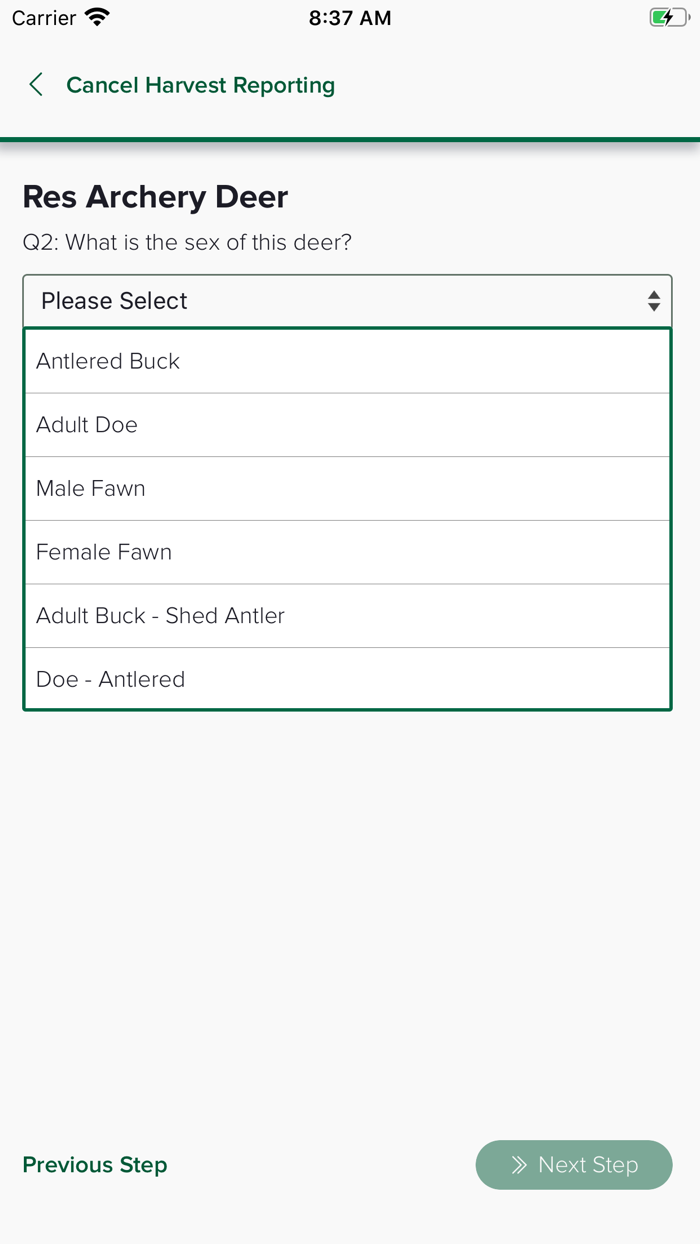
Task: Pick the Male Fawn option
Action: tap(347, 489)
